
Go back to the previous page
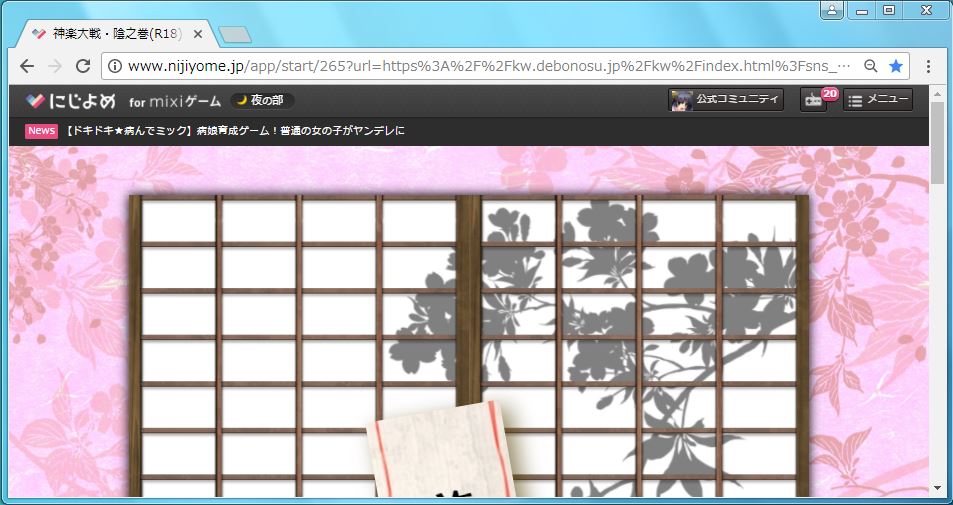coord(27,66)
